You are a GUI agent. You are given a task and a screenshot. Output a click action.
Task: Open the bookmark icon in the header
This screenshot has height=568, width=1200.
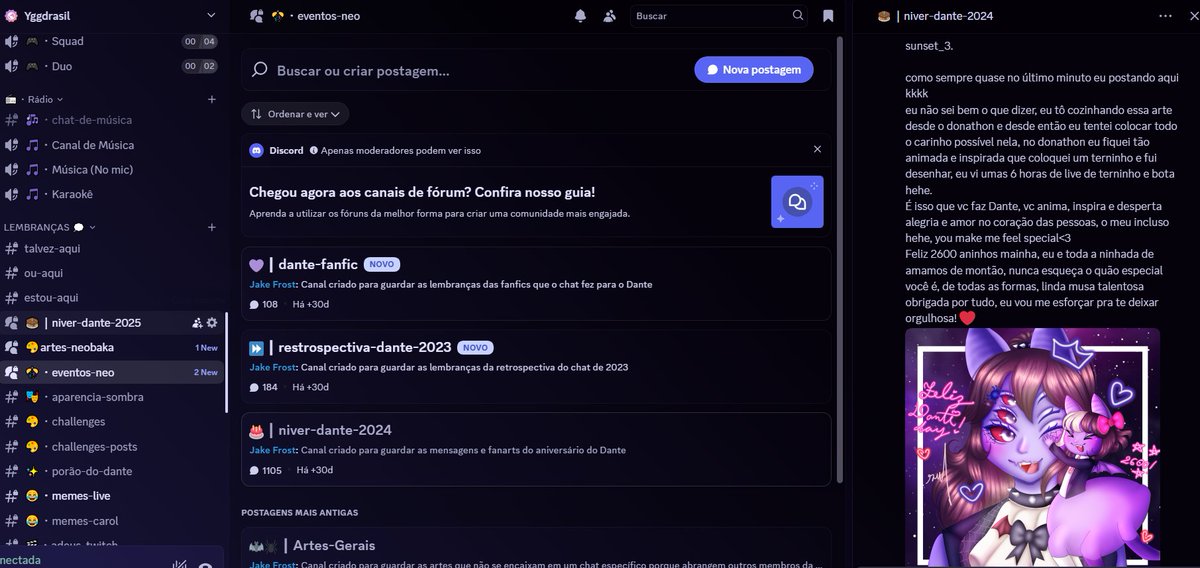(x=828, y=16)
